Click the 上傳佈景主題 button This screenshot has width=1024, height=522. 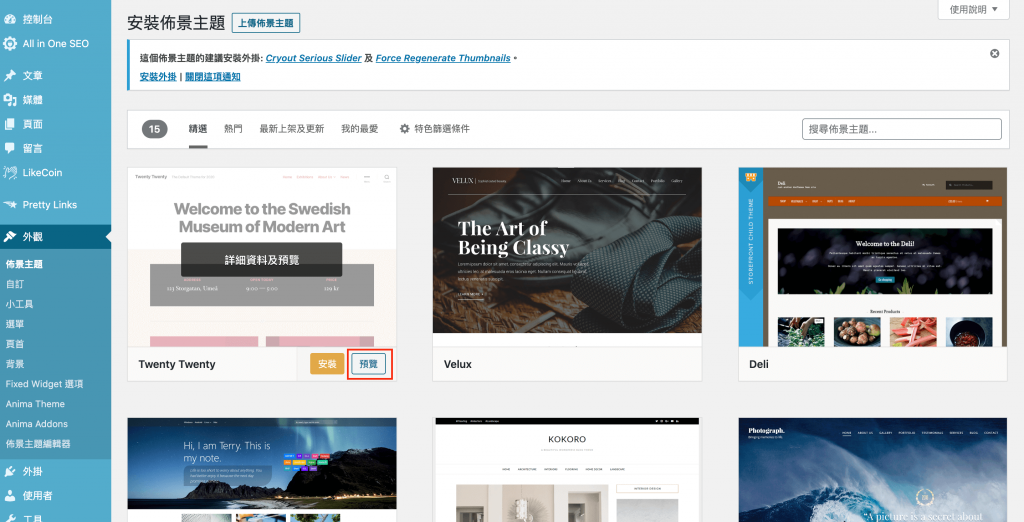(x=266, y=23)
